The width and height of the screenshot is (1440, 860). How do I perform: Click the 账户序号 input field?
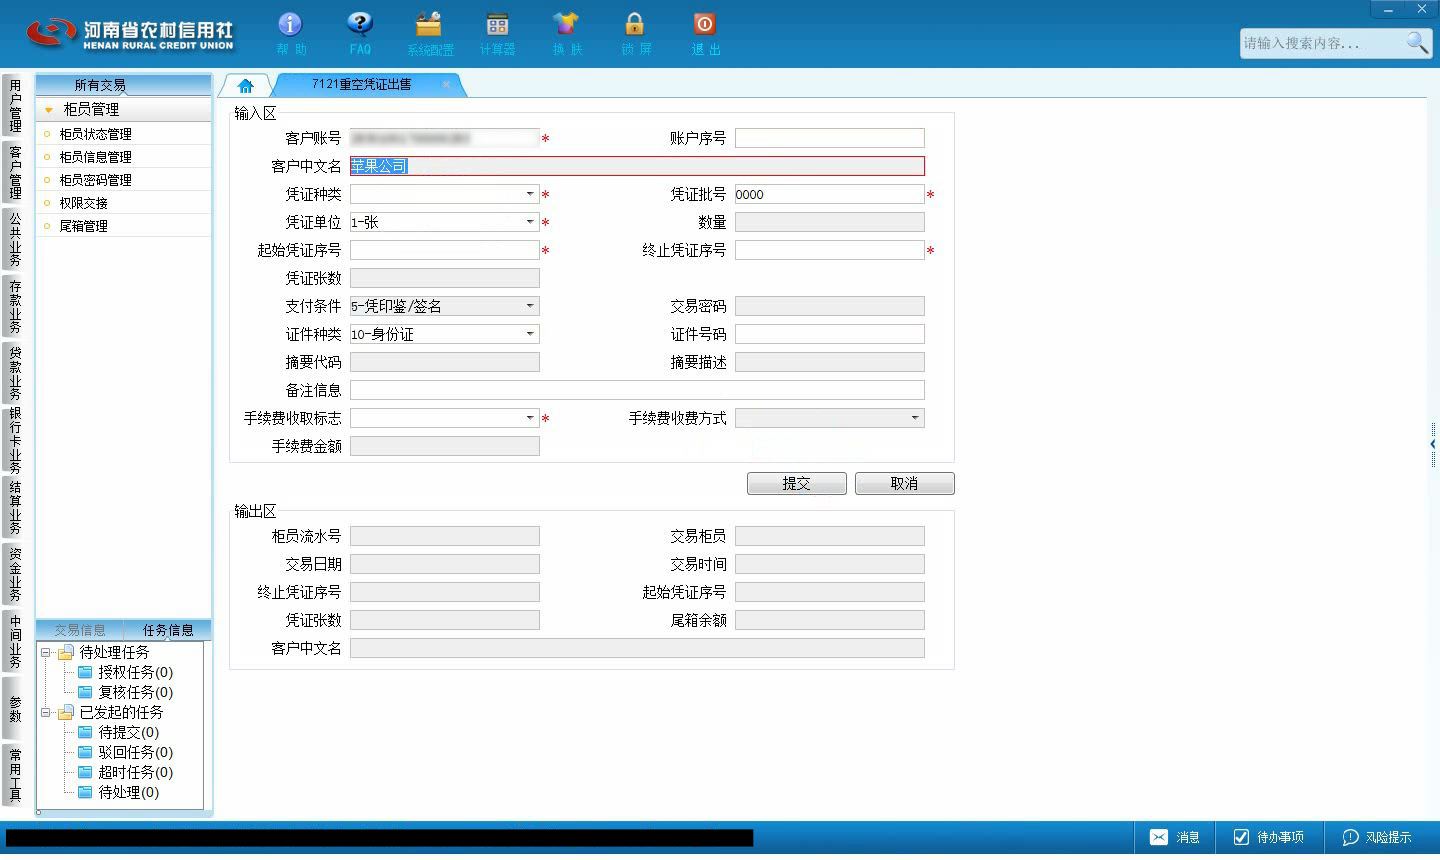[x=830, y=138]
